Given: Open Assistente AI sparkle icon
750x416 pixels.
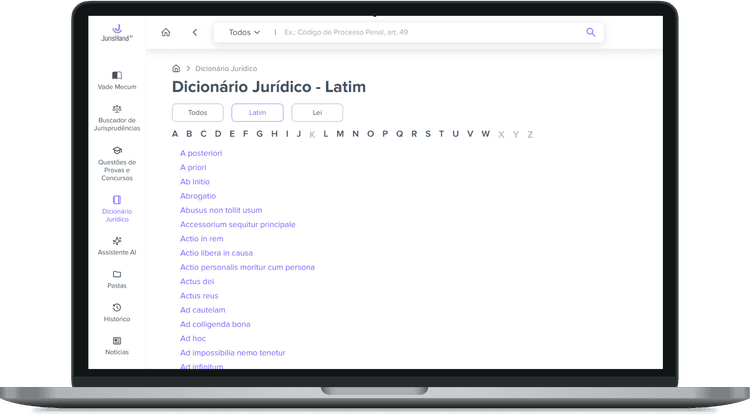Looking at the screenshot, I should pos(117,241).
